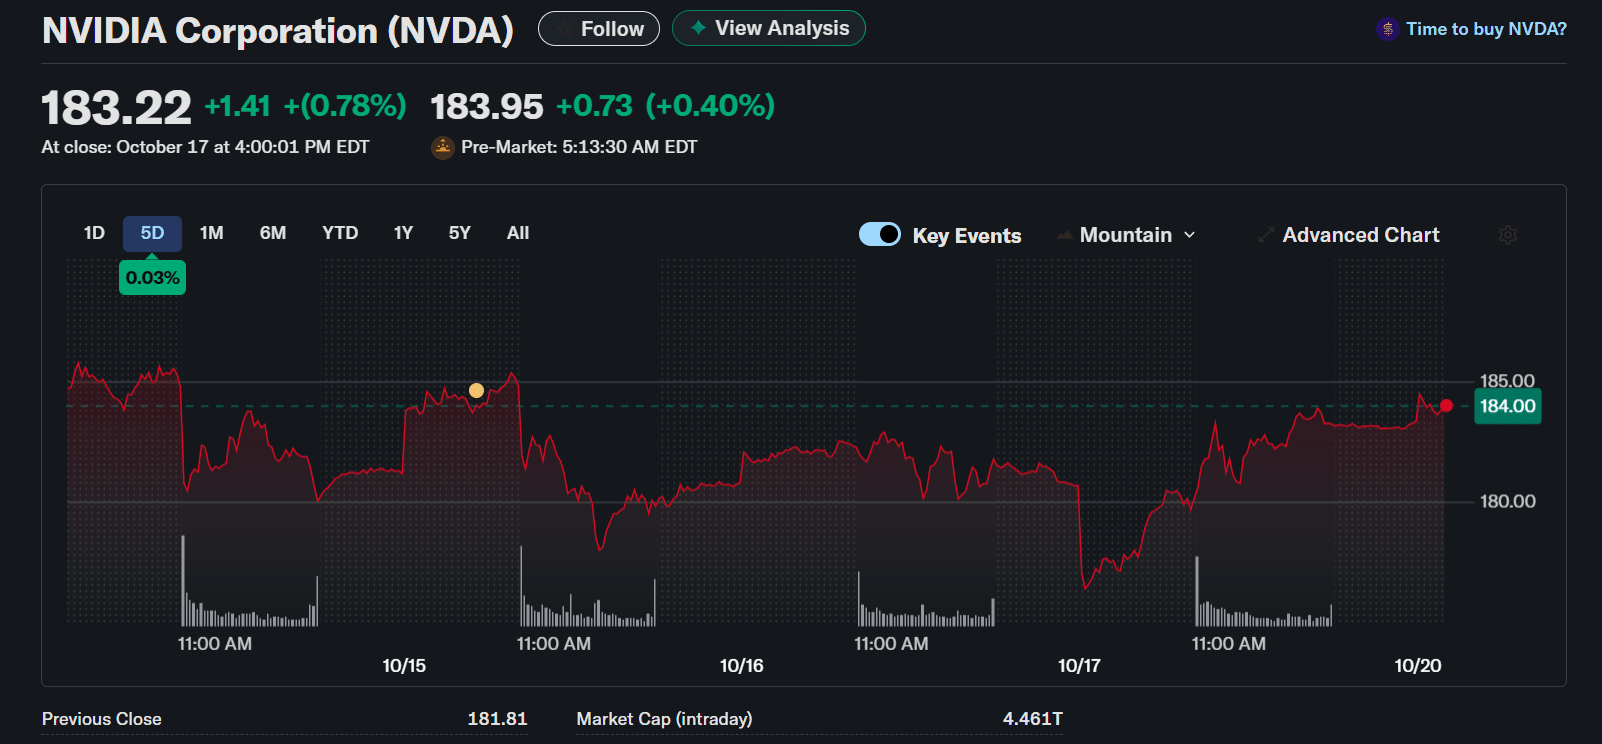Screen dimensions: 1602x744
Task: Select the 5D time range
Action: pos(151,232)
